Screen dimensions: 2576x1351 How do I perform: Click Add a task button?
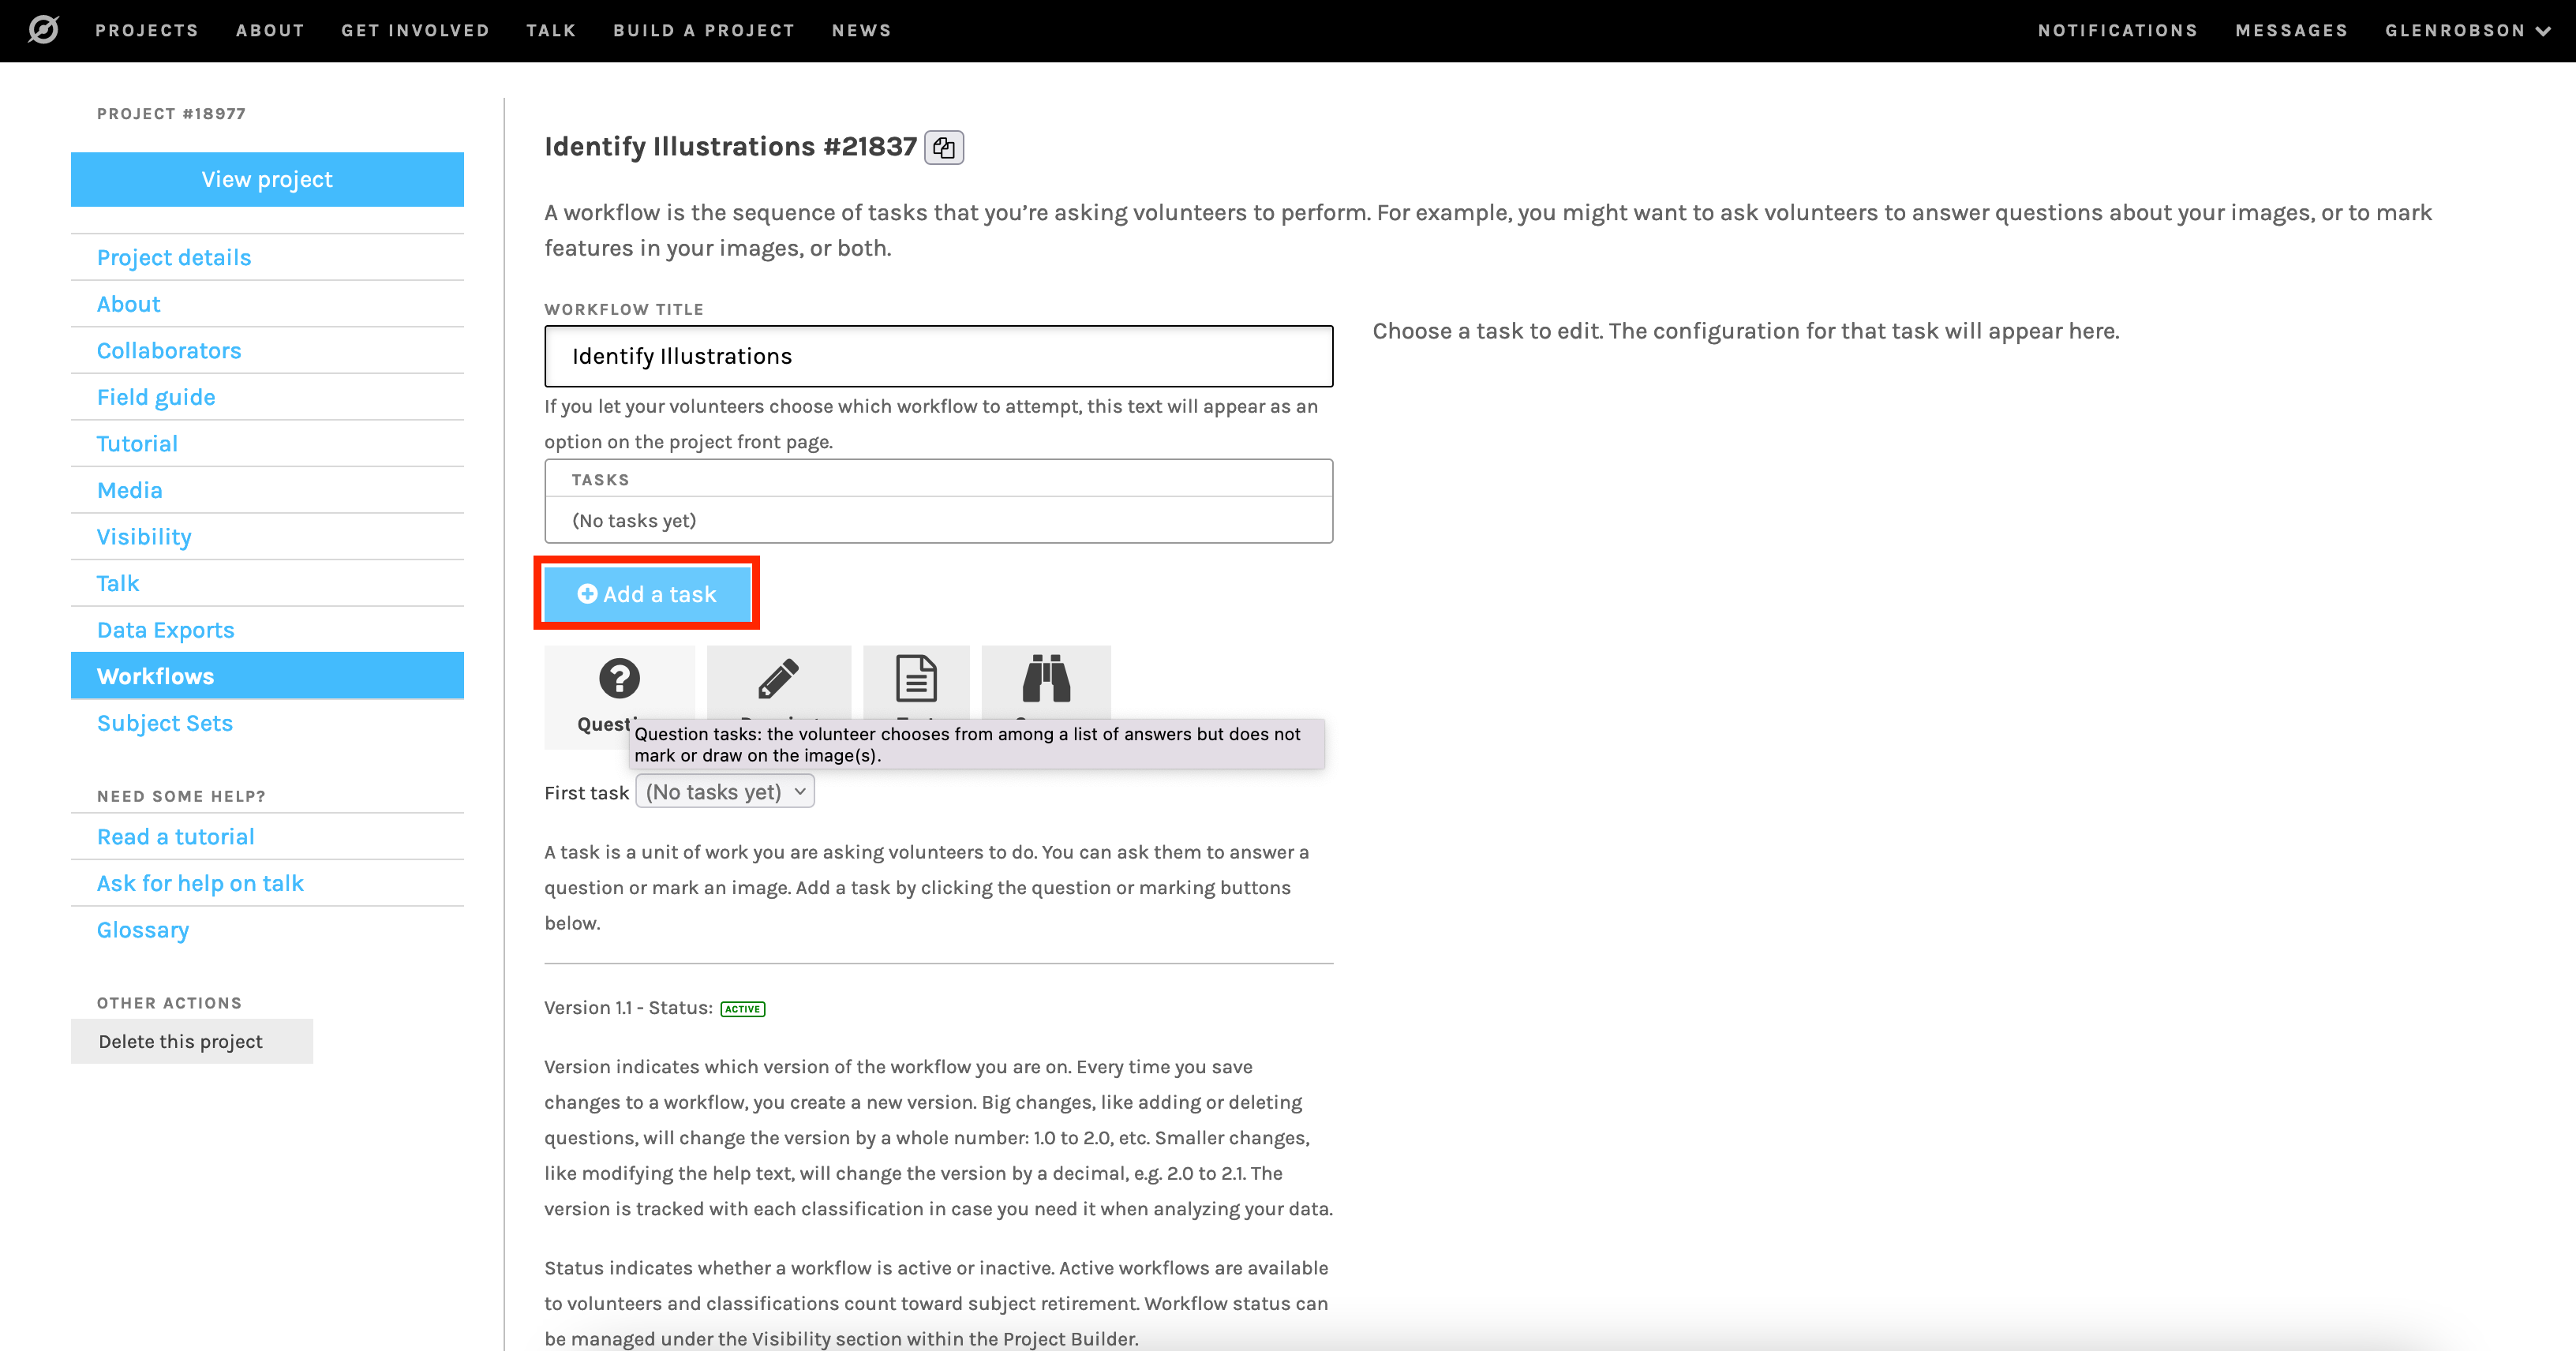[647, 594]
